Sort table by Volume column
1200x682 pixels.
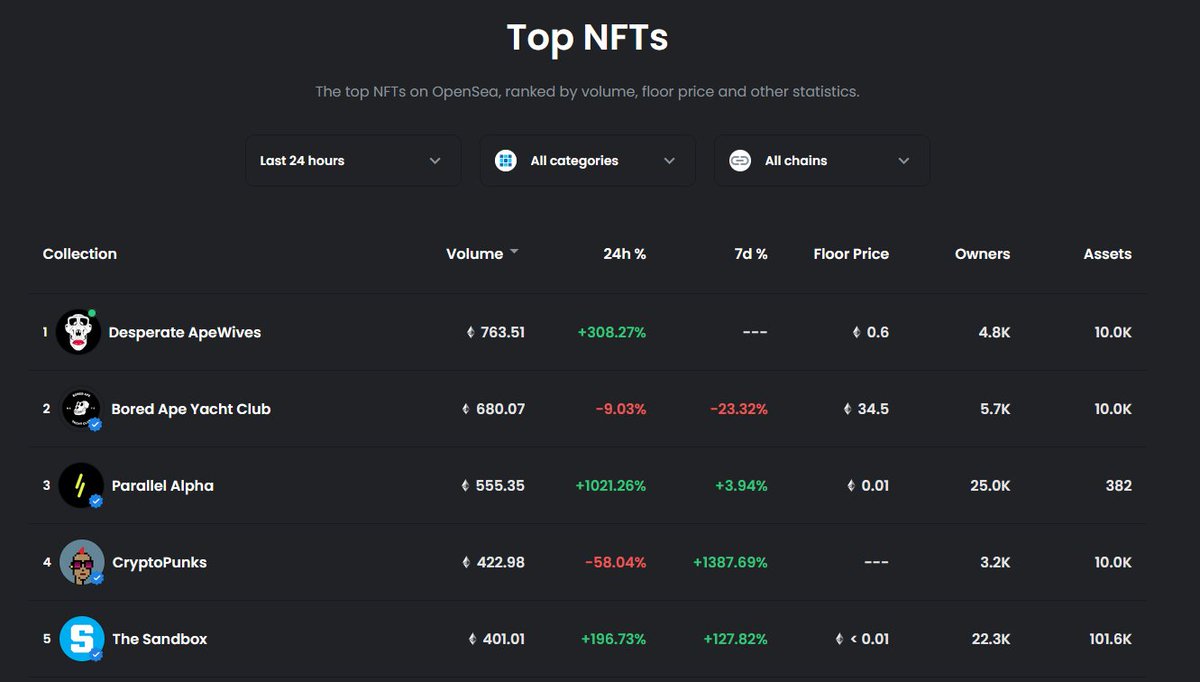475,254
